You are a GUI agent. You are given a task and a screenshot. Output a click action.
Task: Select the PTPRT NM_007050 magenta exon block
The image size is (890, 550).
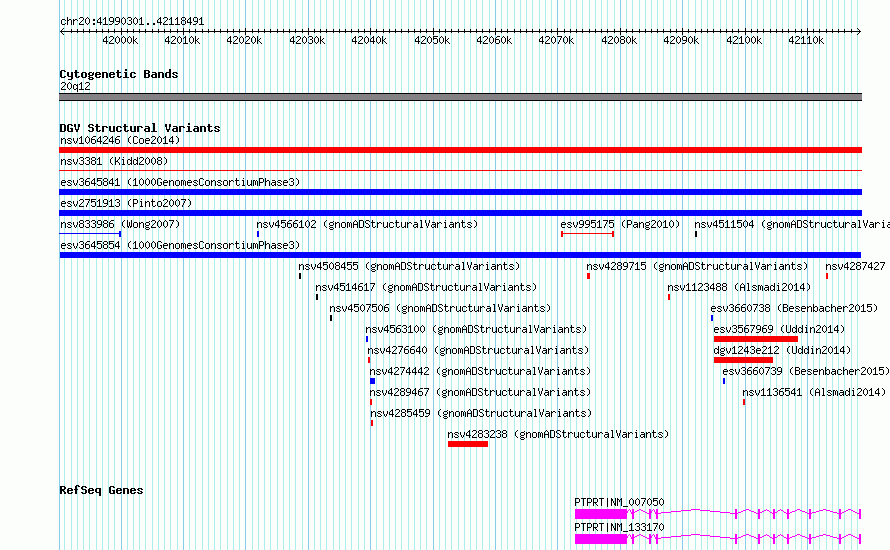coord(601,514)
